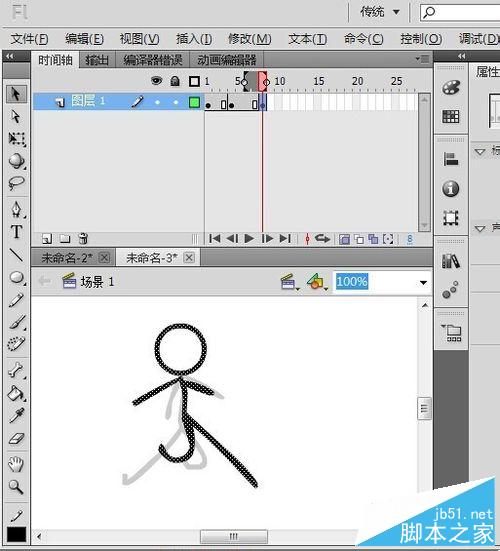Open the Align panel icon
Screen dimensions: 500x551
pos(451,159)
